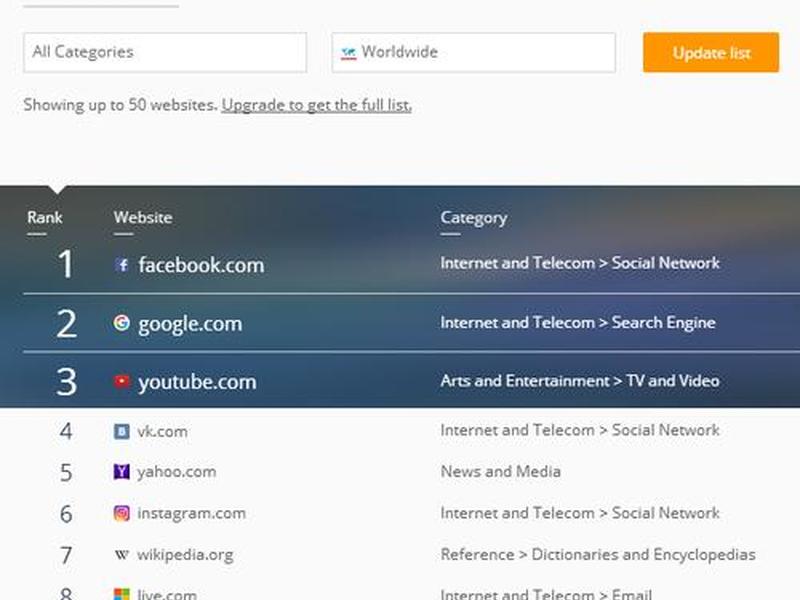Click the Reference > Dictionaries and Encyclopedias category
Image resolution: width=800 pixels, height=600 pixels.
click(x=598, y=555)
